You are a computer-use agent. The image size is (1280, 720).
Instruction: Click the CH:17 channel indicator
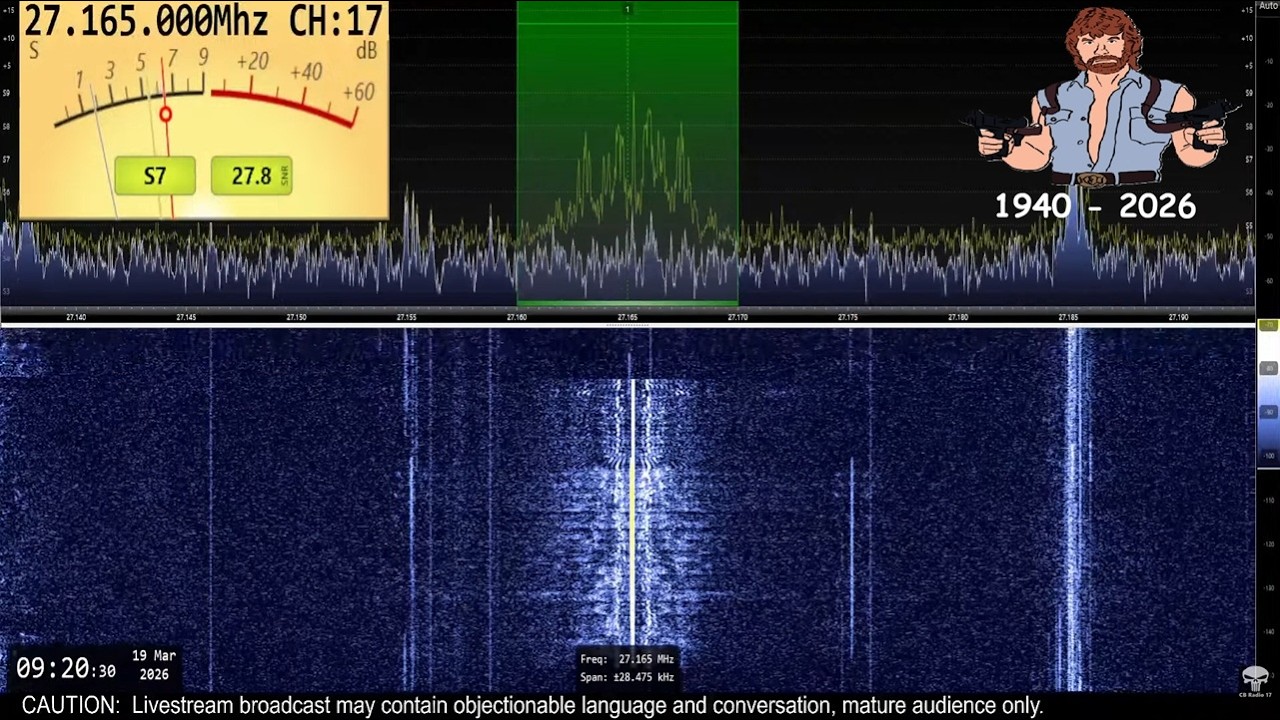pos(336,20)
